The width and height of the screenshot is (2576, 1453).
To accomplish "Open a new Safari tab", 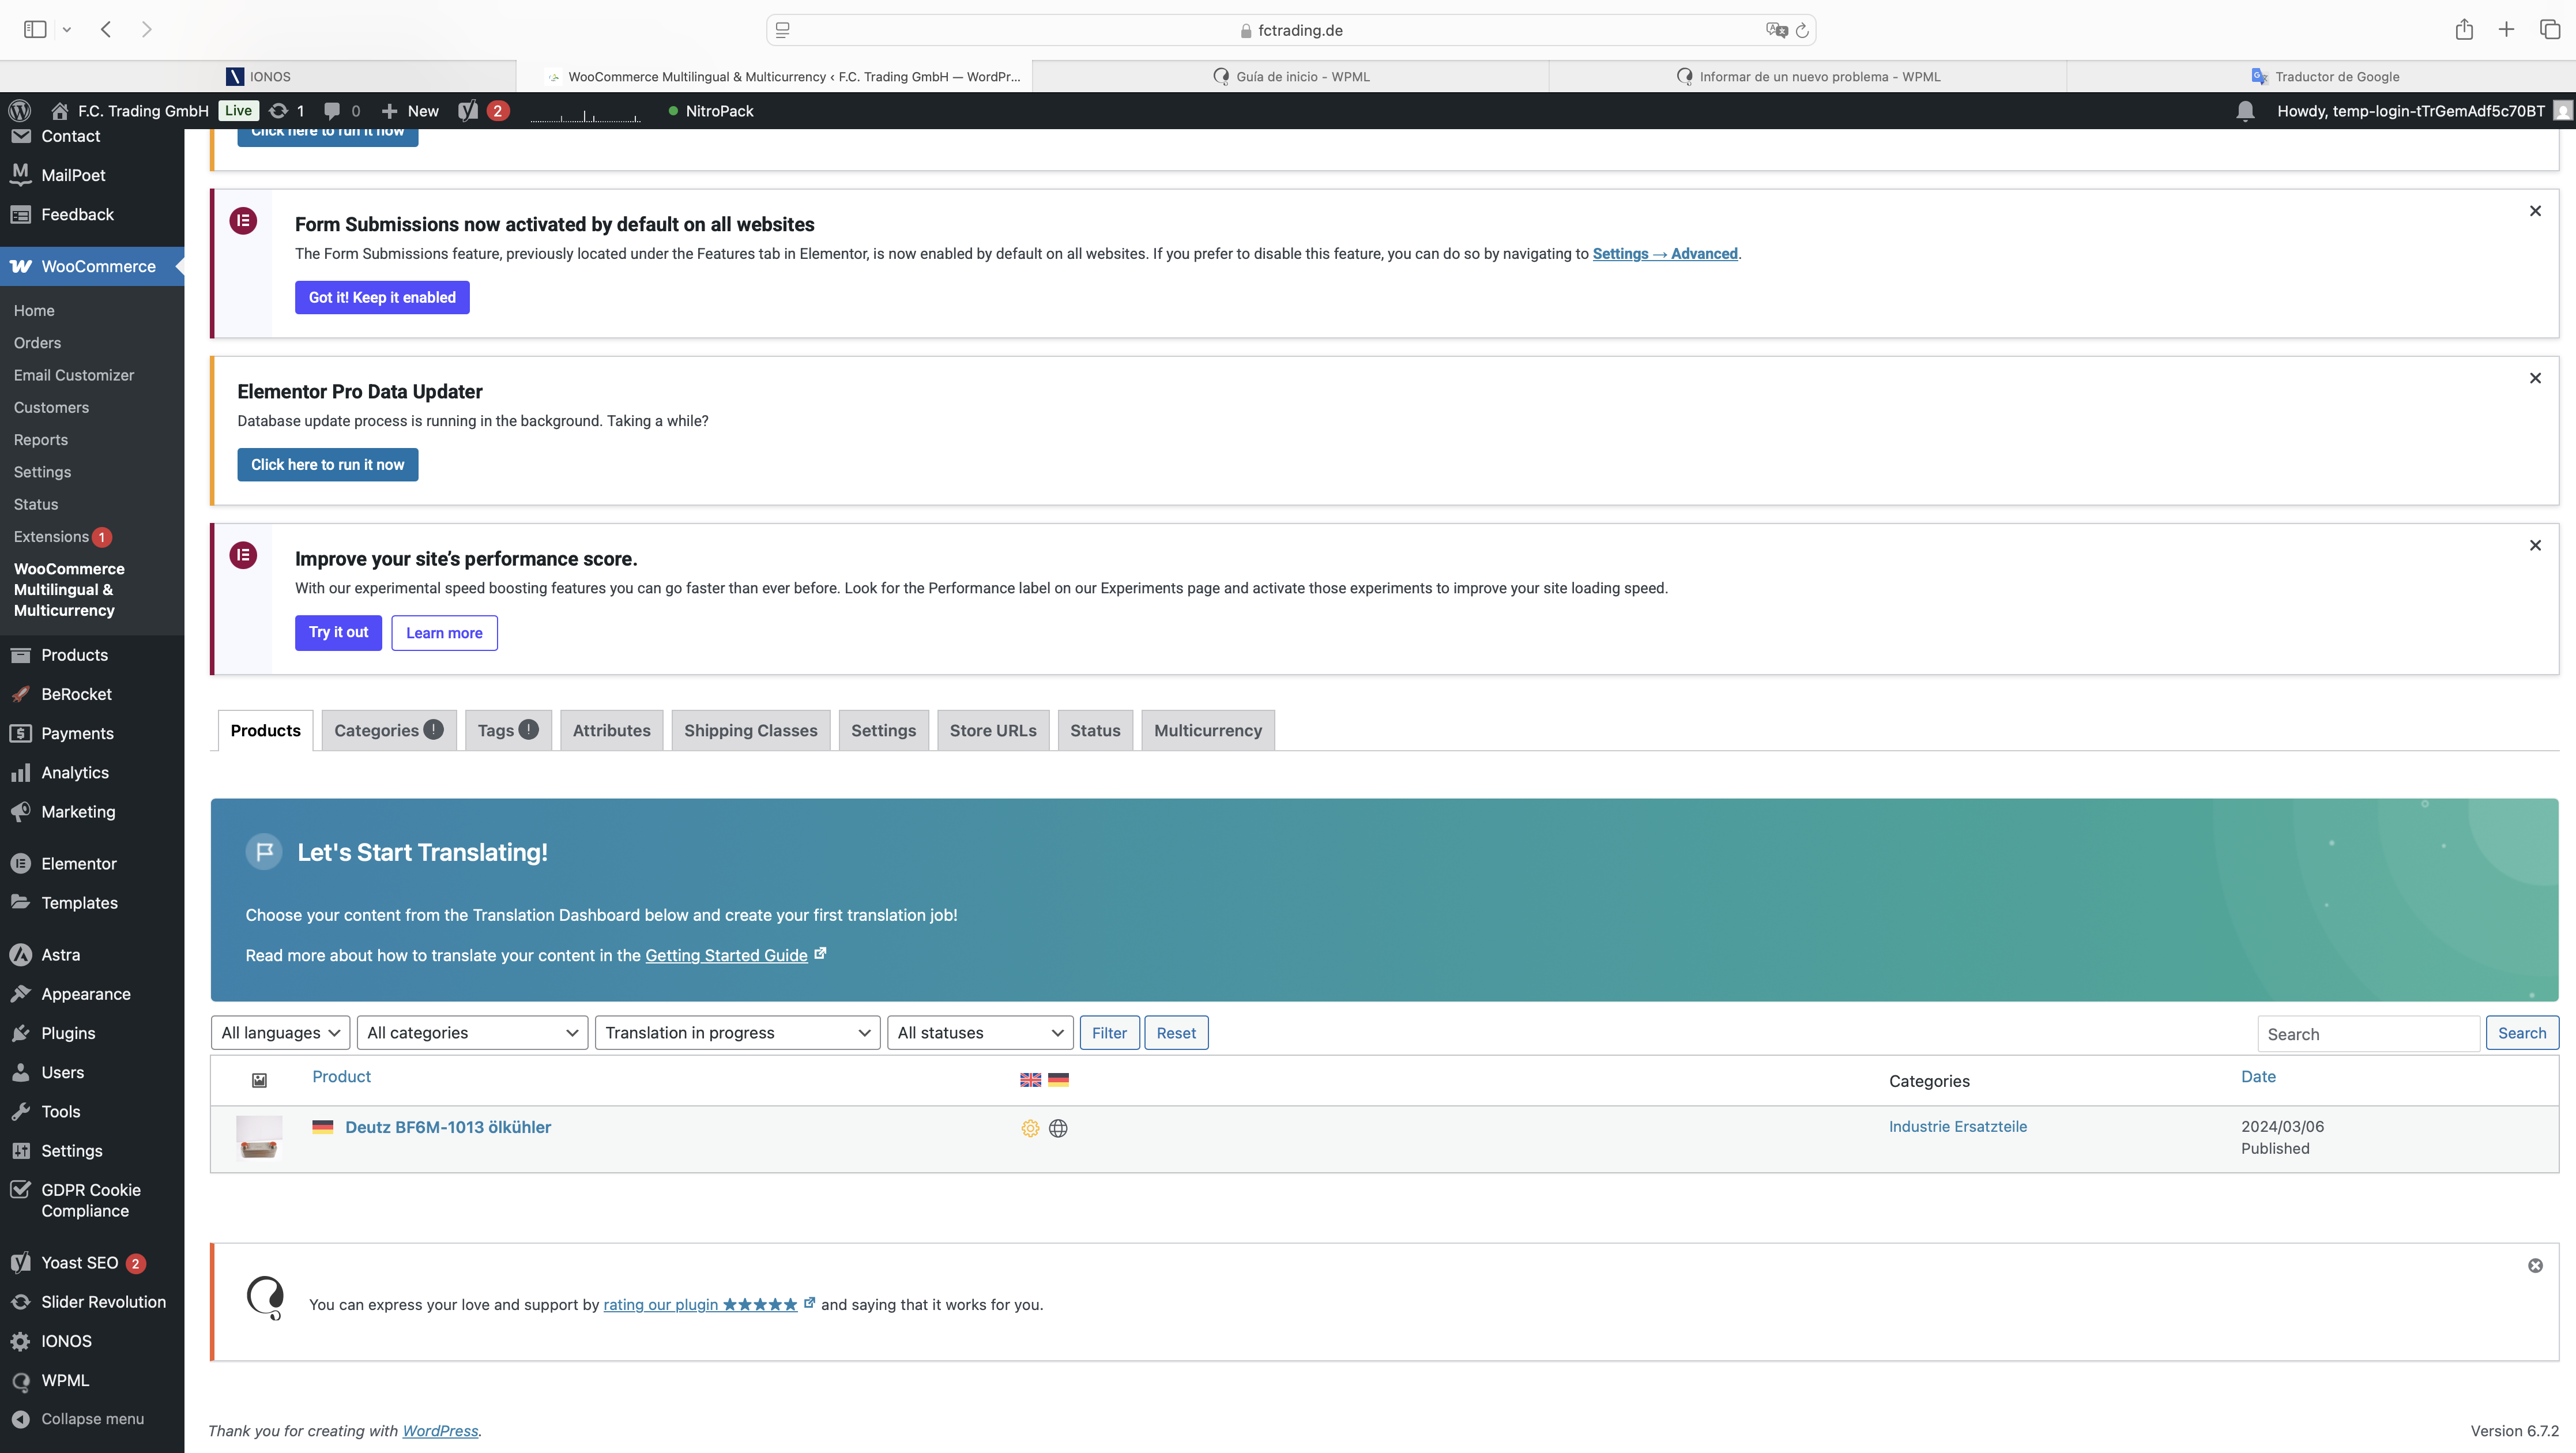I will pos(2506,30).
